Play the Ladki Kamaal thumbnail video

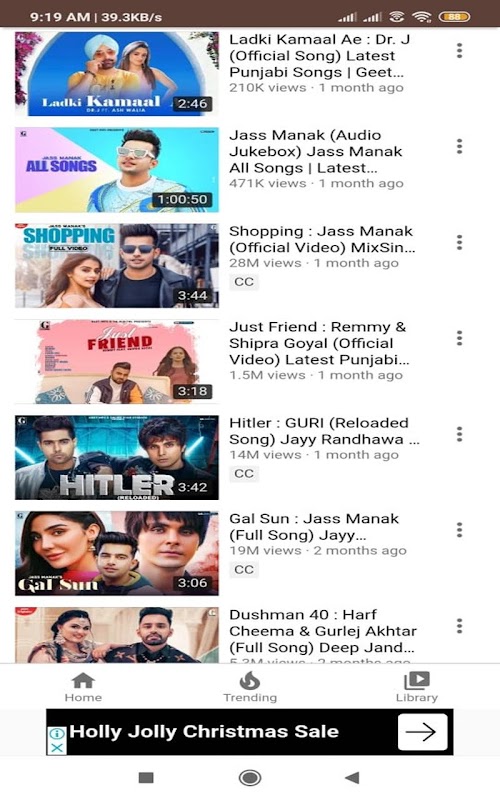117,74
